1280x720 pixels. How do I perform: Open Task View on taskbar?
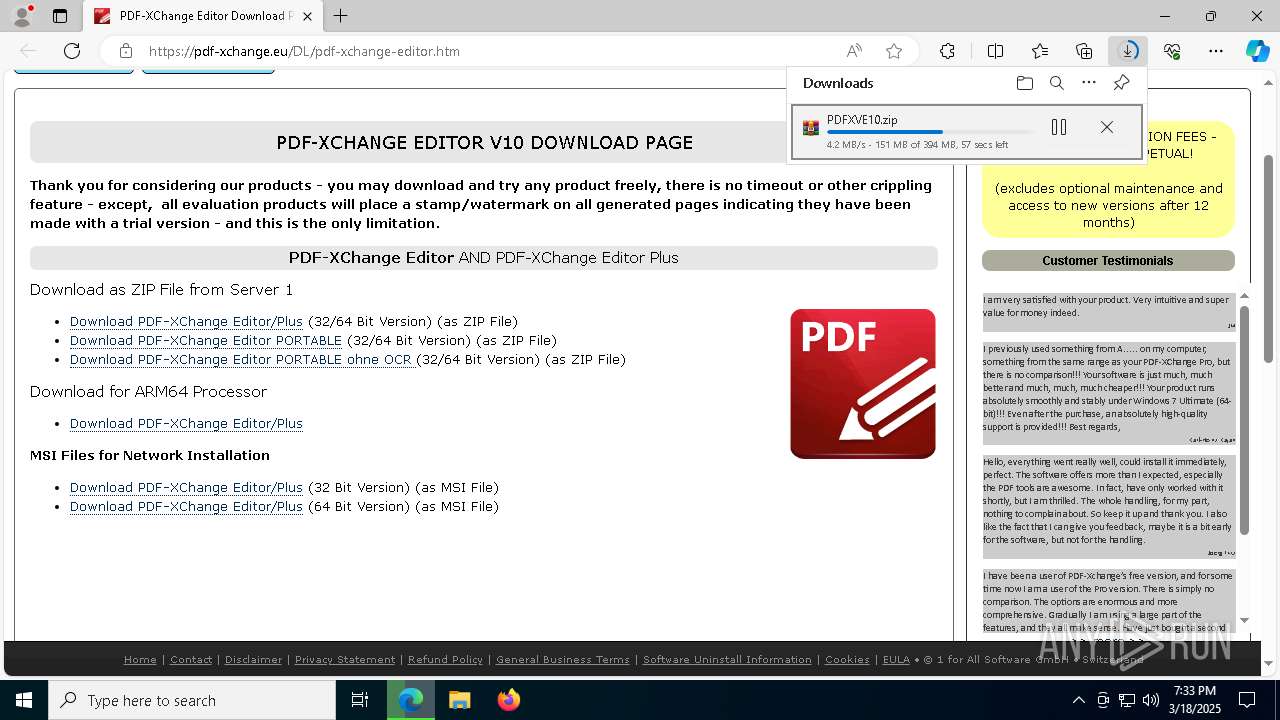click(x=360, y=700)
